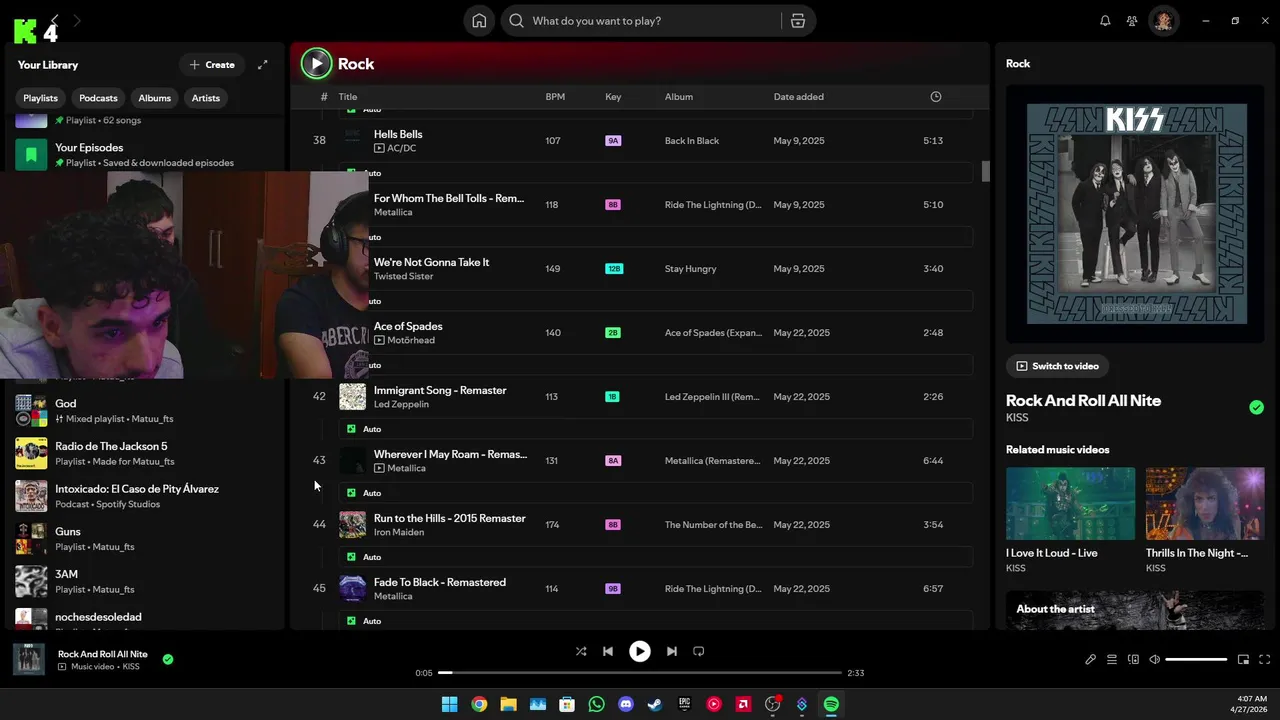Toggle saved checkmark in player bar
1280x720 pixels.
(168, 659)
